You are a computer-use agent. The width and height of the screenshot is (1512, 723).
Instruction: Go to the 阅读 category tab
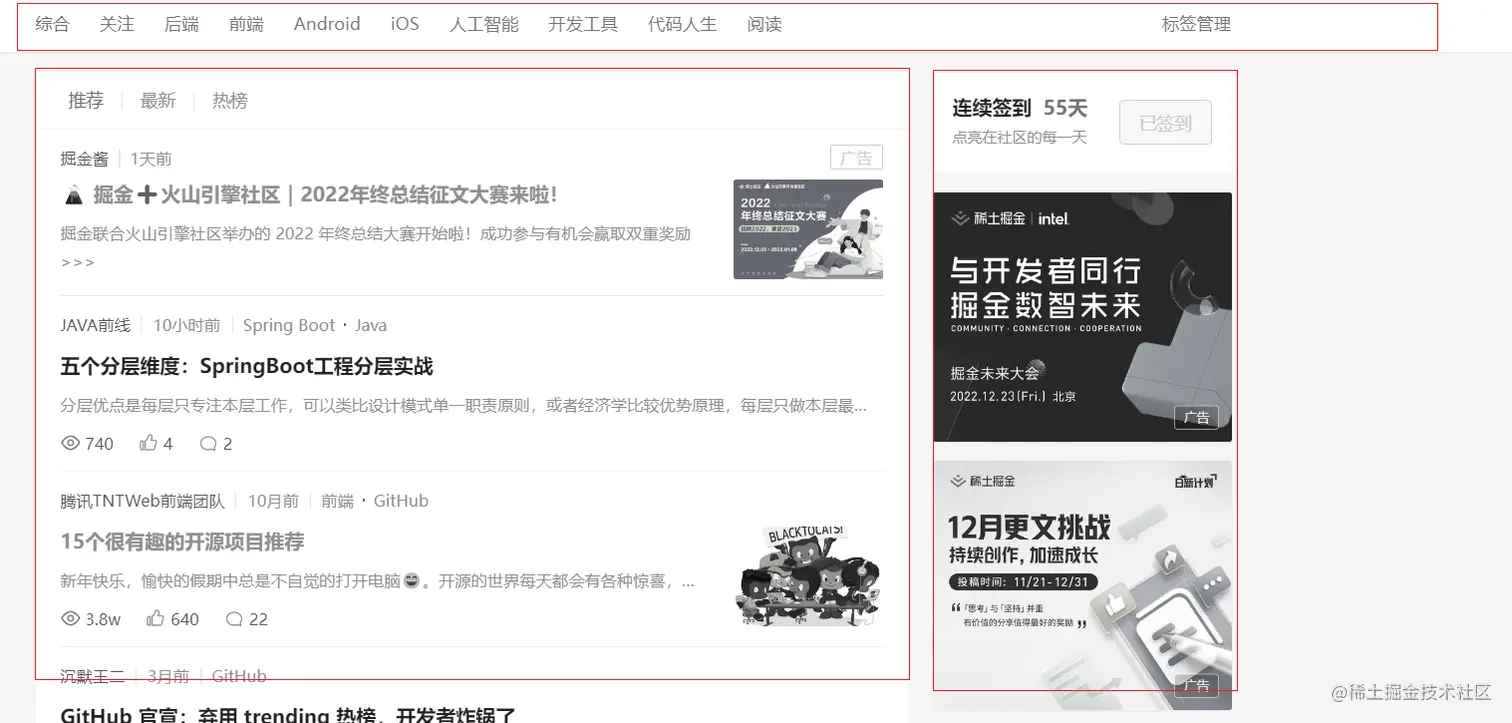(764, 24)
